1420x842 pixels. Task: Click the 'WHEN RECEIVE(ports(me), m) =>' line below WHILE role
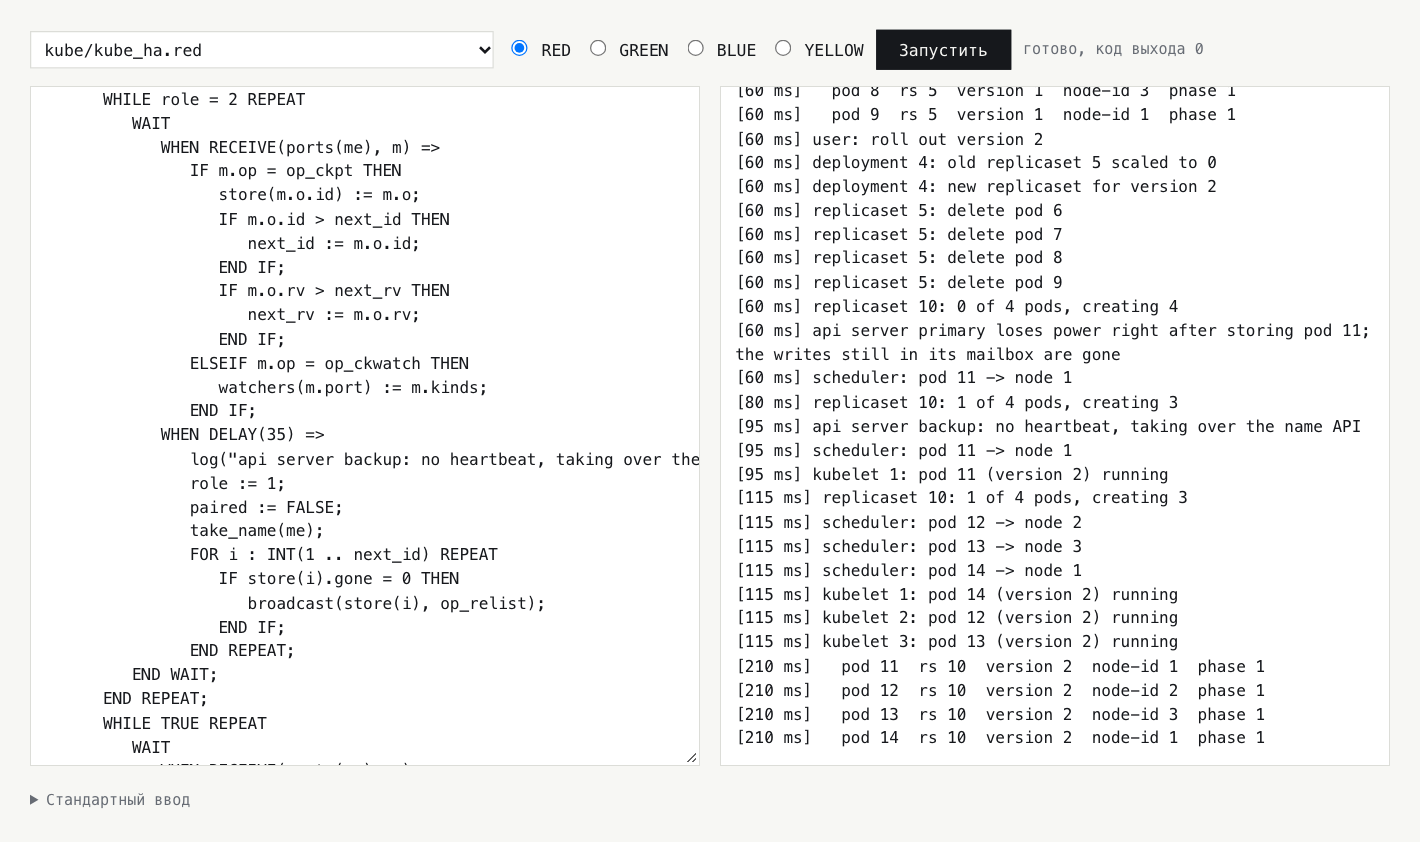click(x=300, y=147)
